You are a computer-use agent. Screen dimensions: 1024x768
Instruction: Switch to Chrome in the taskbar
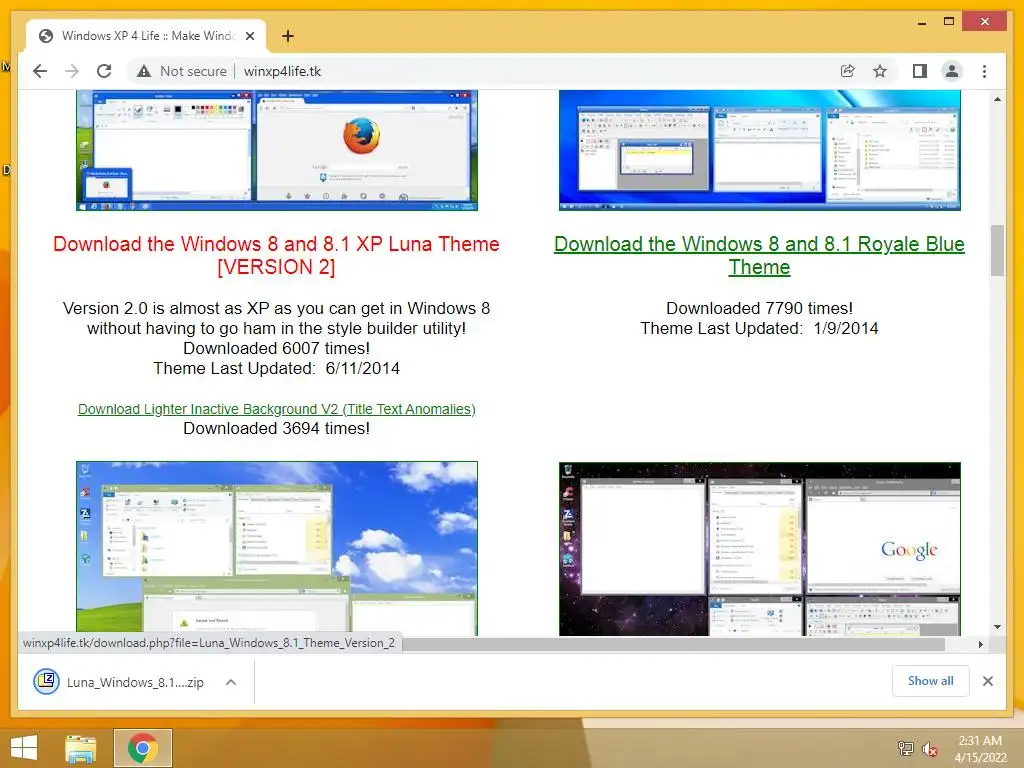143,748
